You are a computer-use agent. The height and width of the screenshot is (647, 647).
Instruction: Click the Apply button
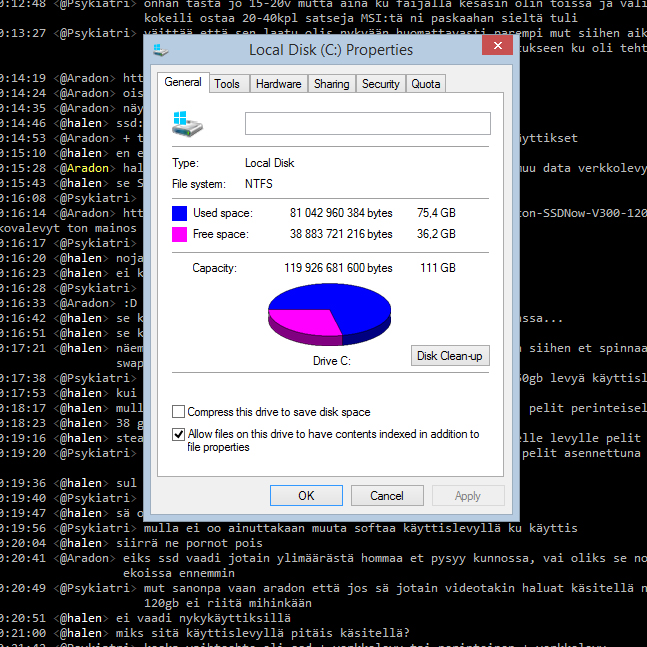(467, 495)
